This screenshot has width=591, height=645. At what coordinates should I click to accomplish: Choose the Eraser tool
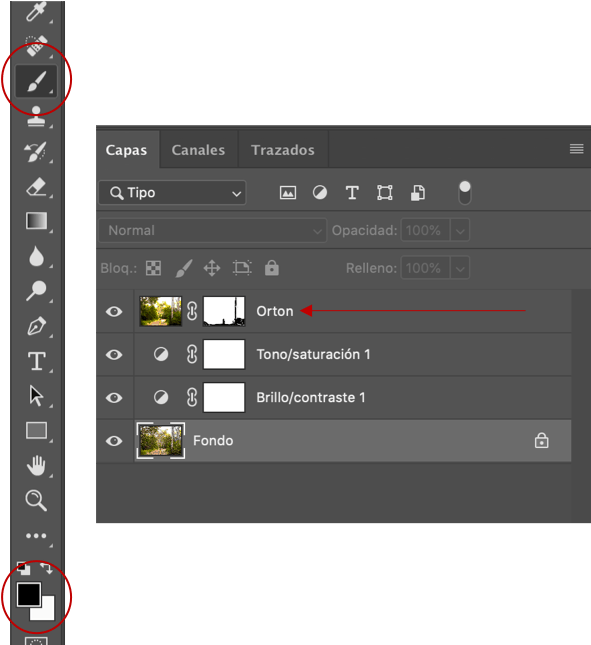36,187
